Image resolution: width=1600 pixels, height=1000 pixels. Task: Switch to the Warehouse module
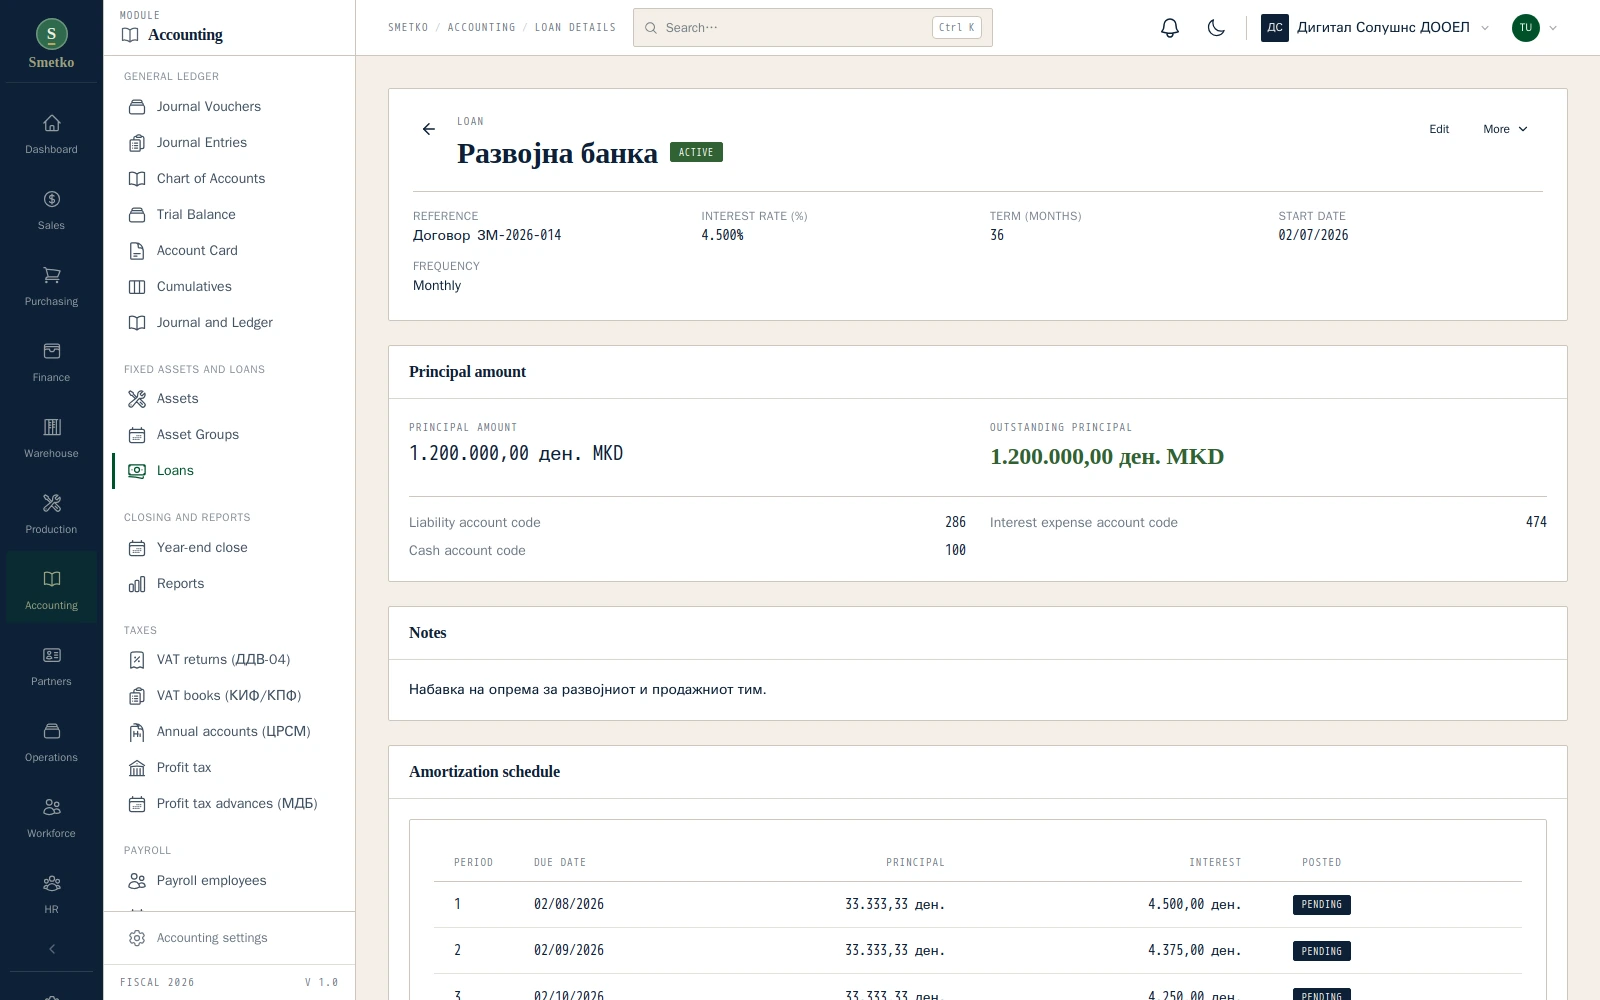(51, 439)
